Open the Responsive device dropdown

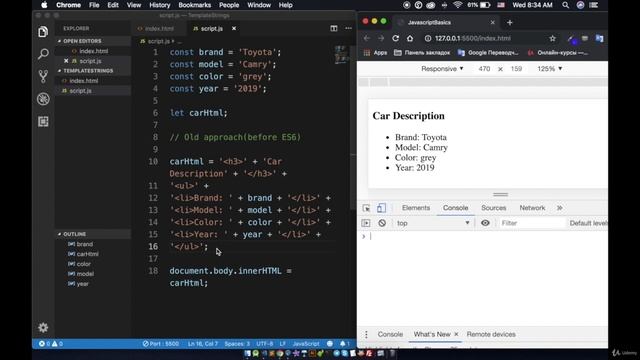(442, 69)
